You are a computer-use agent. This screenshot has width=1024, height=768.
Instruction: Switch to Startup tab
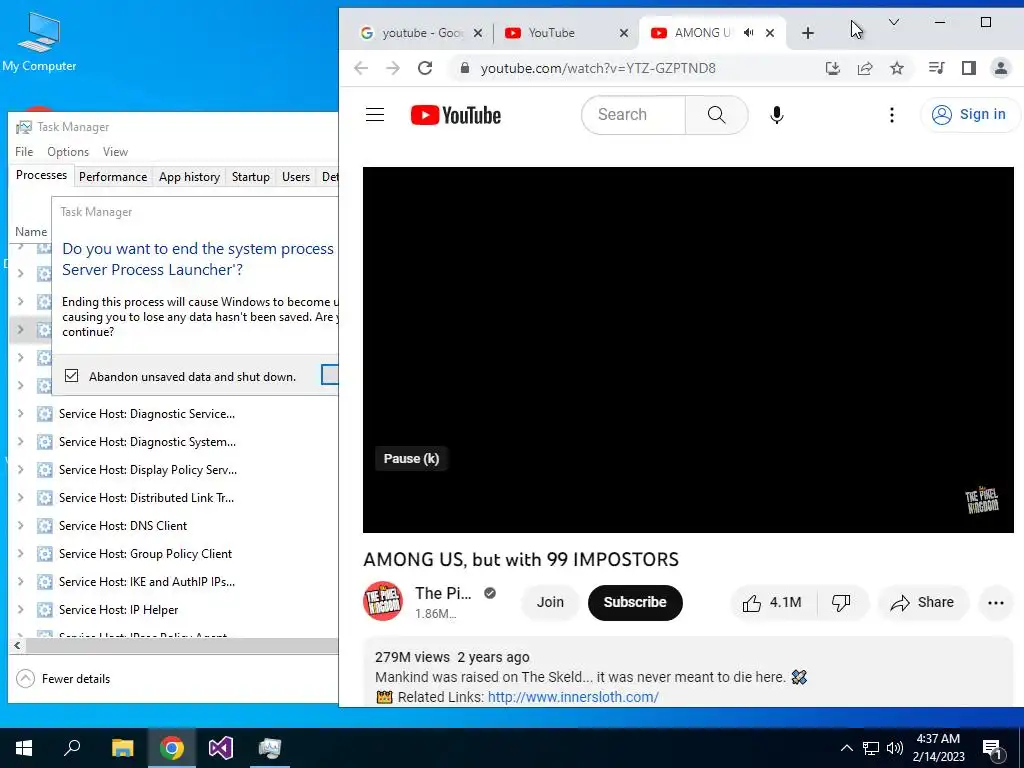251,177
